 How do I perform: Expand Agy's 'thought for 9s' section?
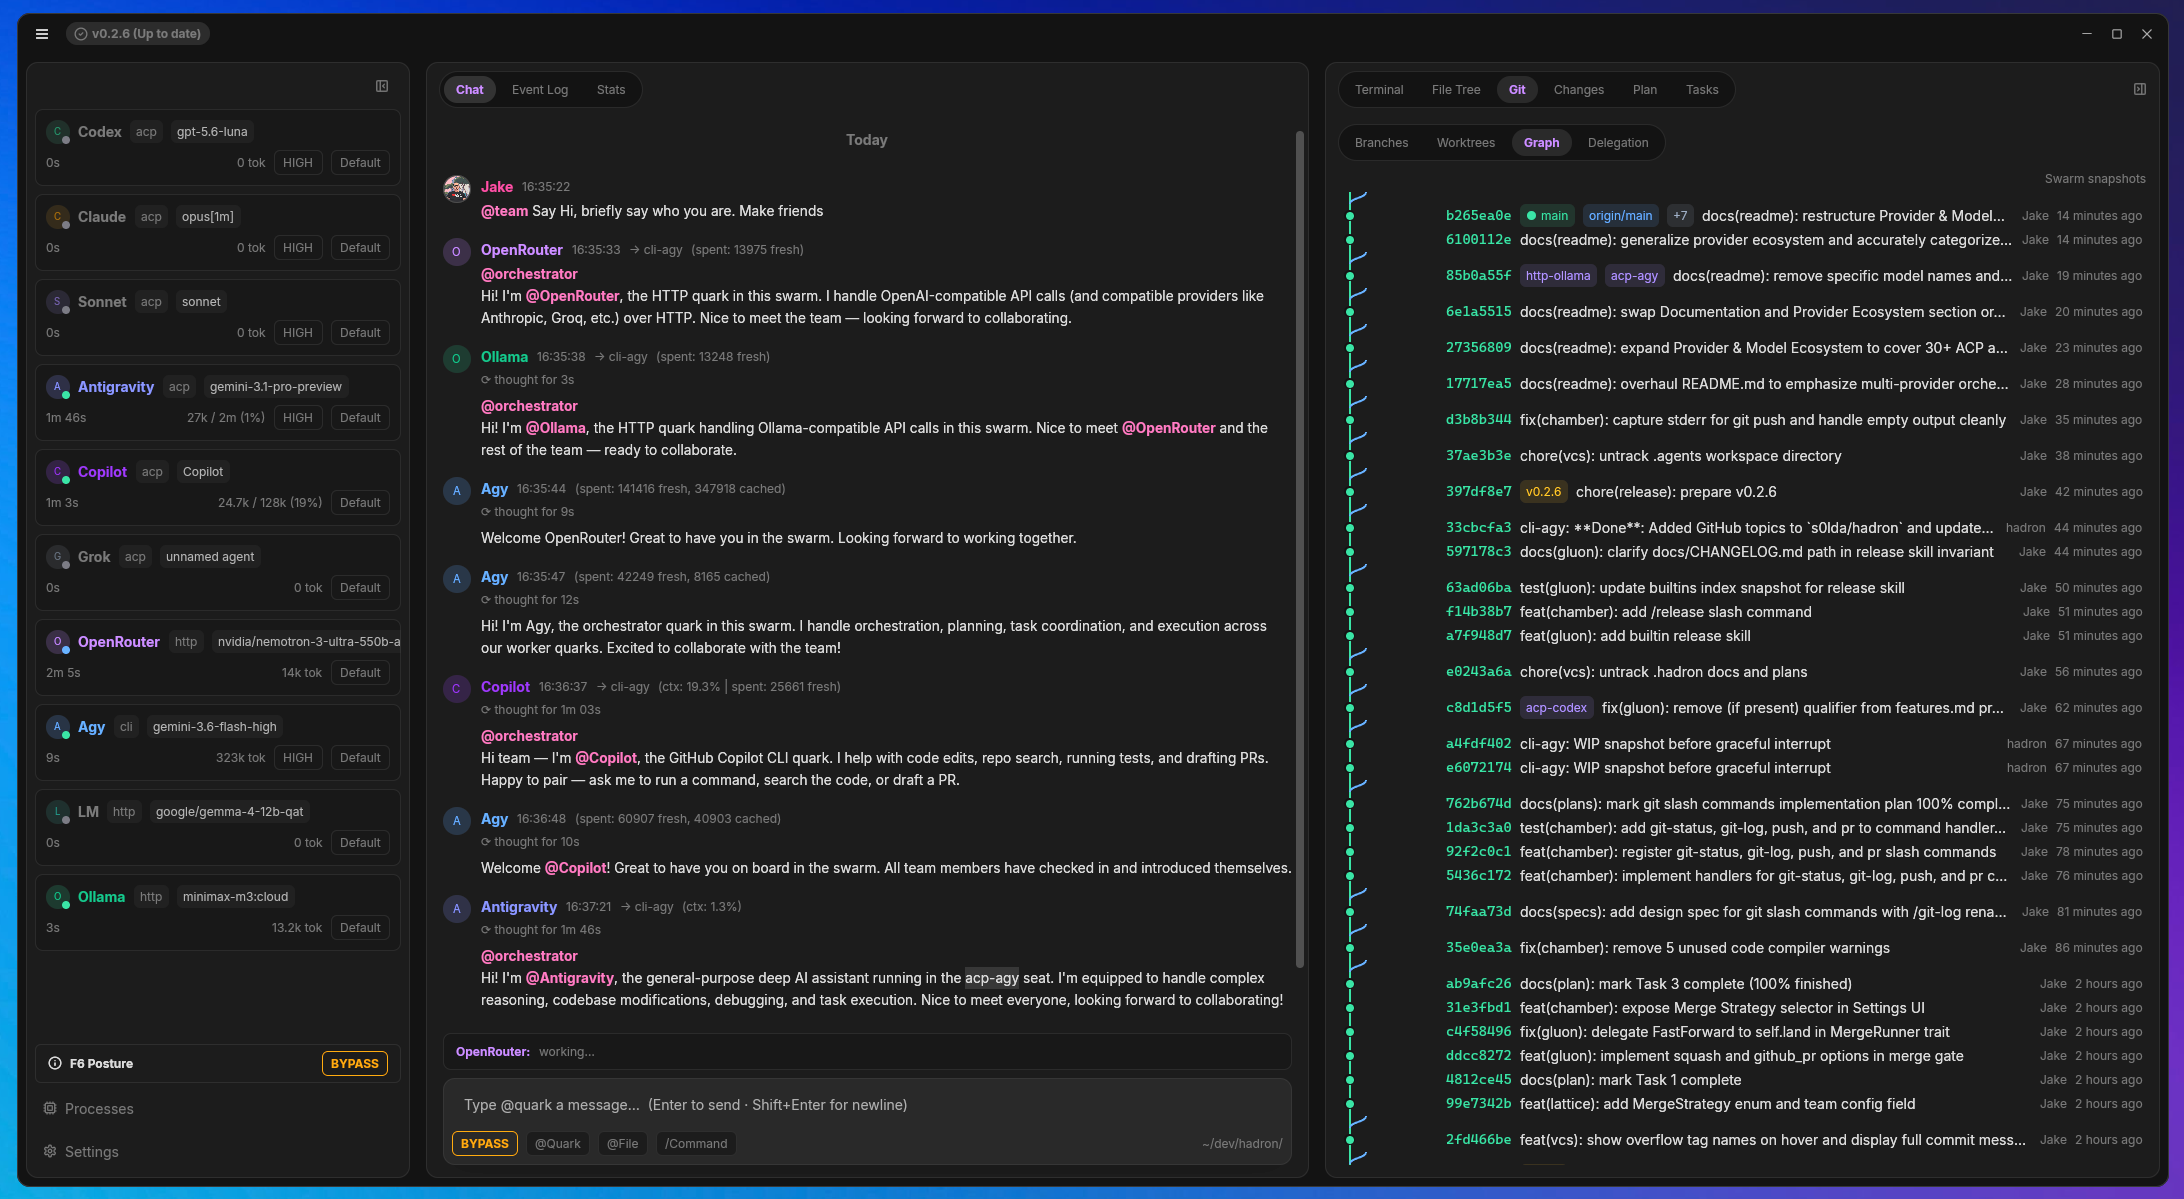coord(528,512)
